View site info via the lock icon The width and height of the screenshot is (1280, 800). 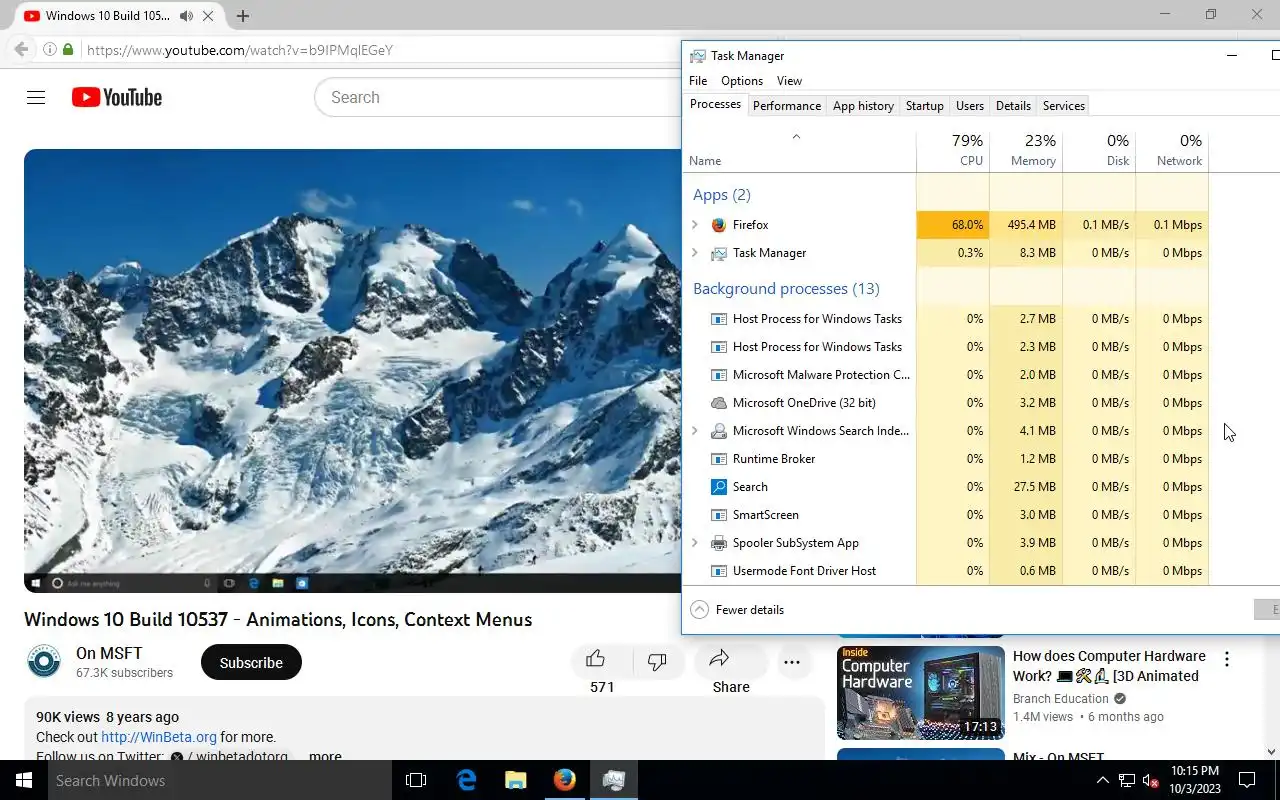(x=68, y=49)
